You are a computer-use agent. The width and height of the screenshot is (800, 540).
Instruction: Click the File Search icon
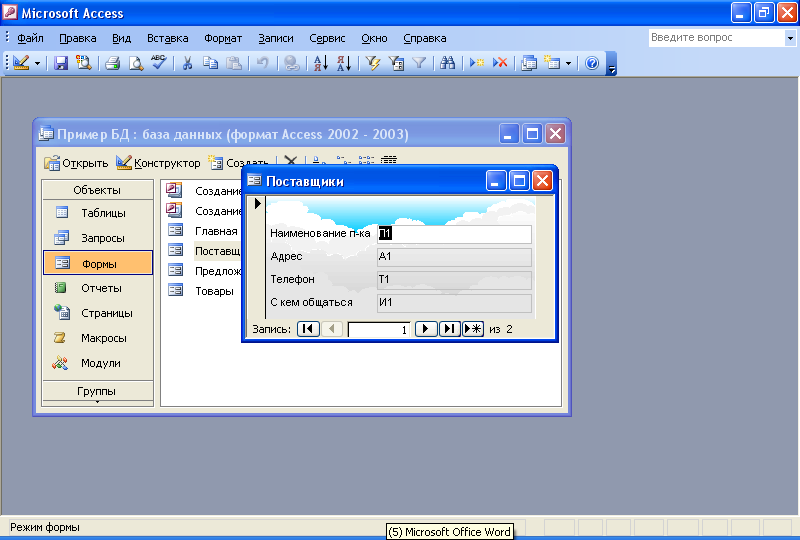(x=84, y=63)
